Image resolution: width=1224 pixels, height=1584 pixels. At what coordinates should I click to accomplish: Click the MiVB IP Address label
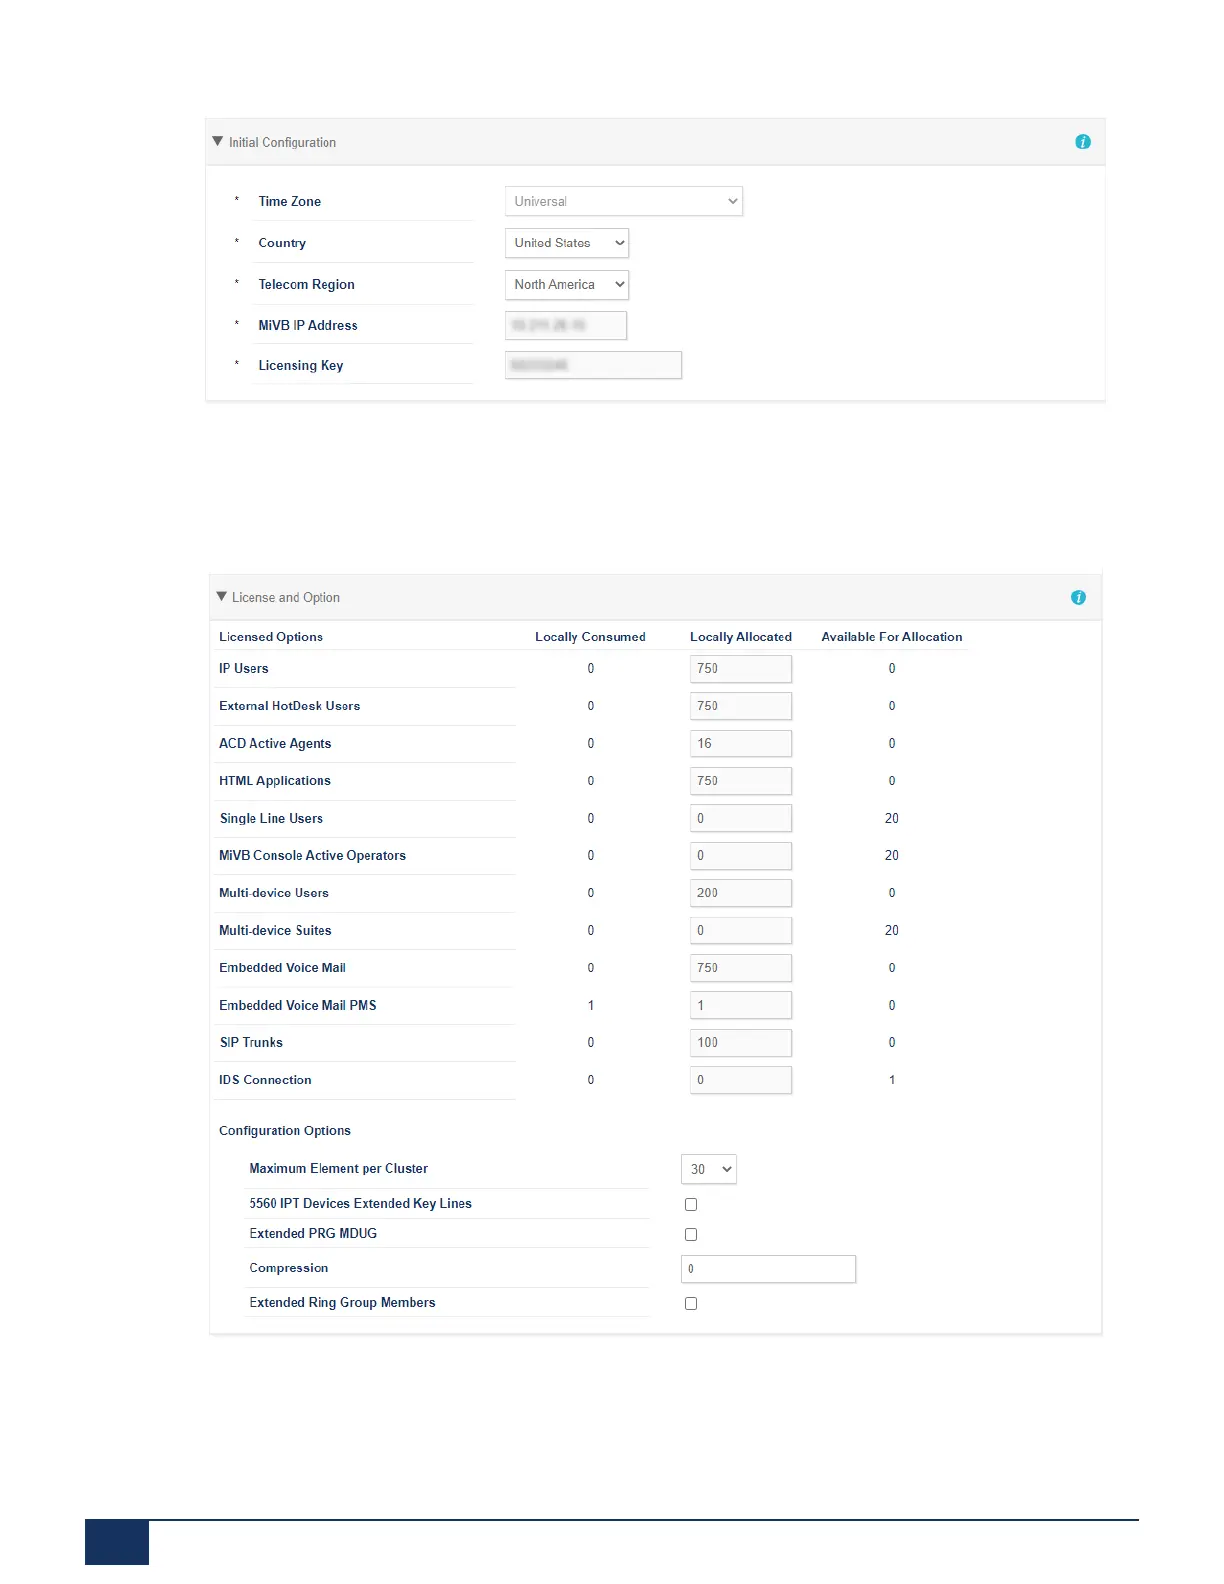tap(308, 325)
